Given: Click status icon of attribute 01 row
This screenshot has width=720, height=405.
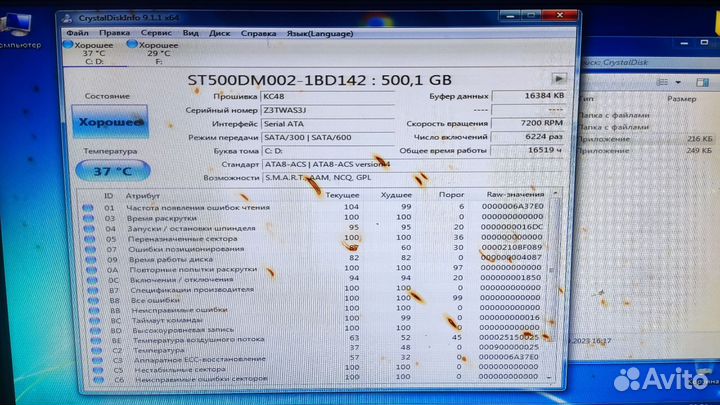Looking at the screenshot, I should (x=88, y=208).
